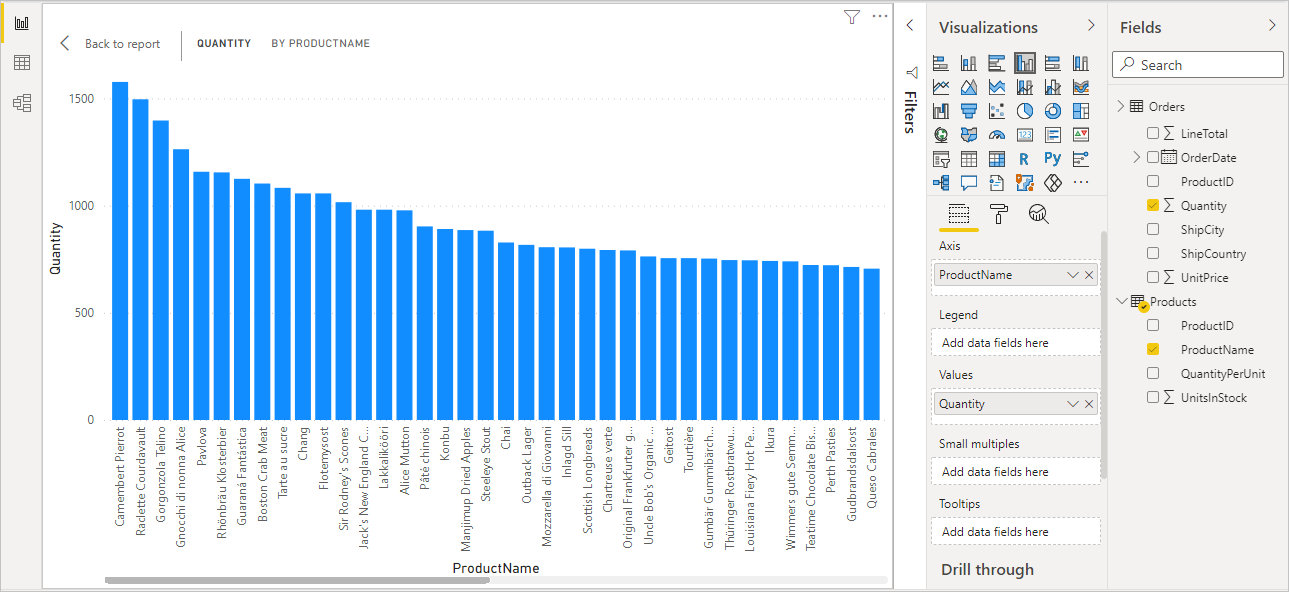Select the R script visual
The image size is (1289, 592).
1024,158
